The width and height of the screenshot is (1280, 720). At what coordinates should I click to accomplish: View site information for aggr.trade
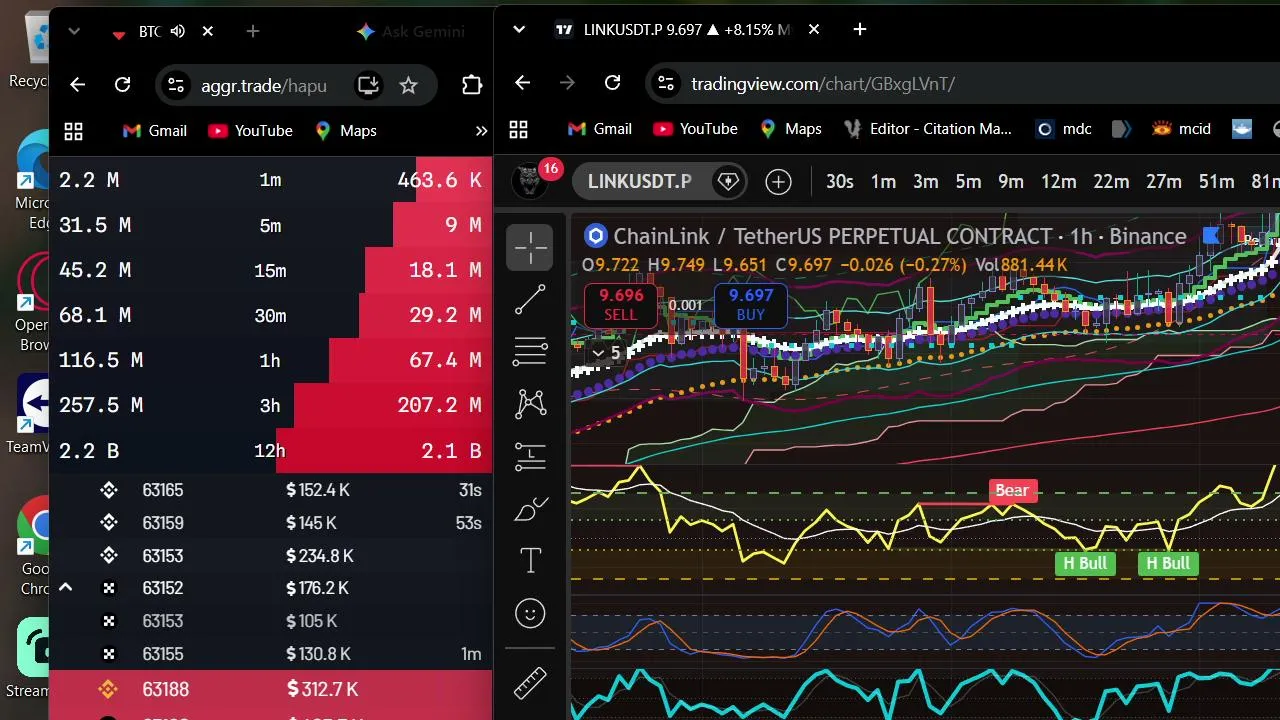(175, 85)
